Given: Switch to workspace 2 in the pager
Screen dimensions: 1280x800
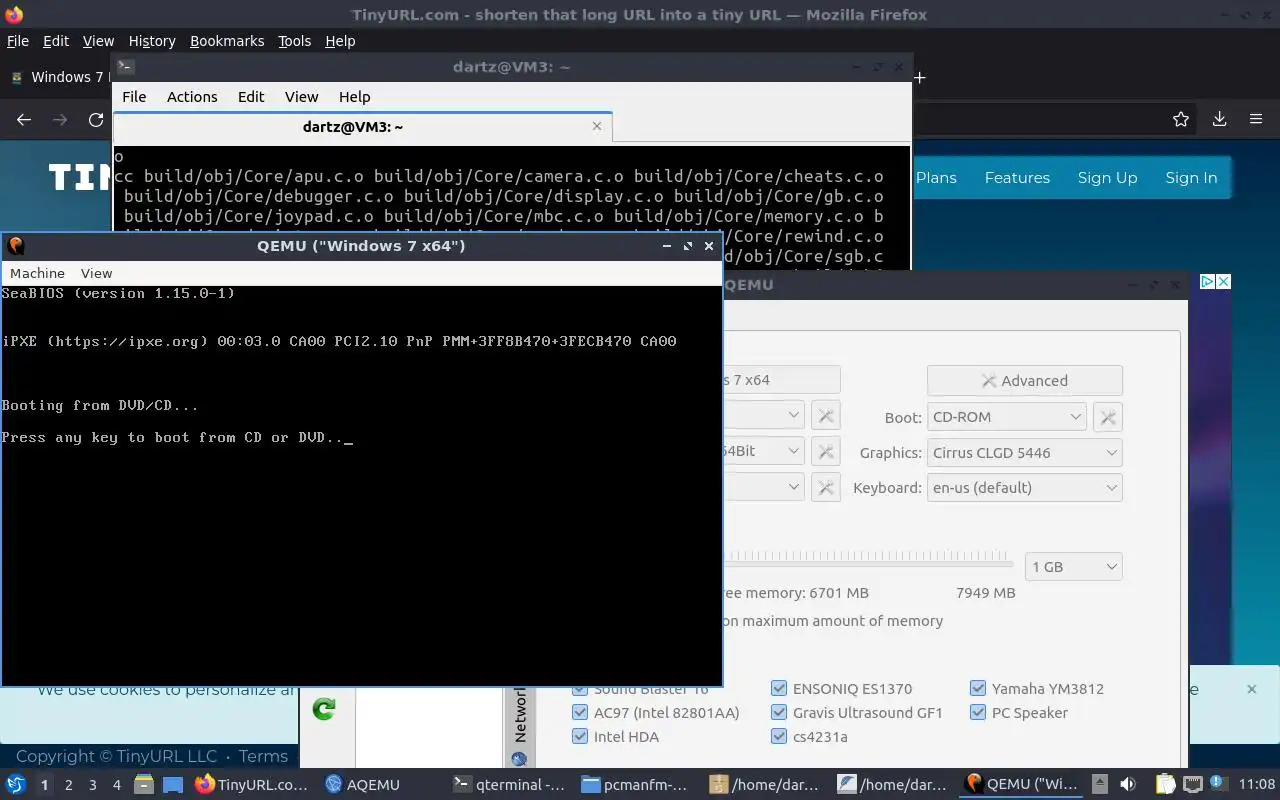Looking at the screenshot, I should (68, 785).
